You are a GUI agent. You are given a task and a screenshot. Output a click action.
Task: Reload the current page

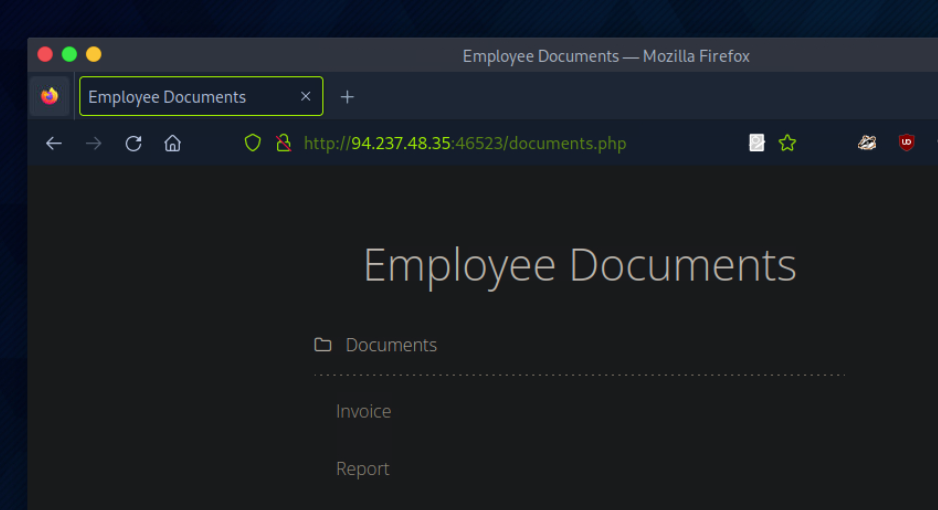[133, 143]
